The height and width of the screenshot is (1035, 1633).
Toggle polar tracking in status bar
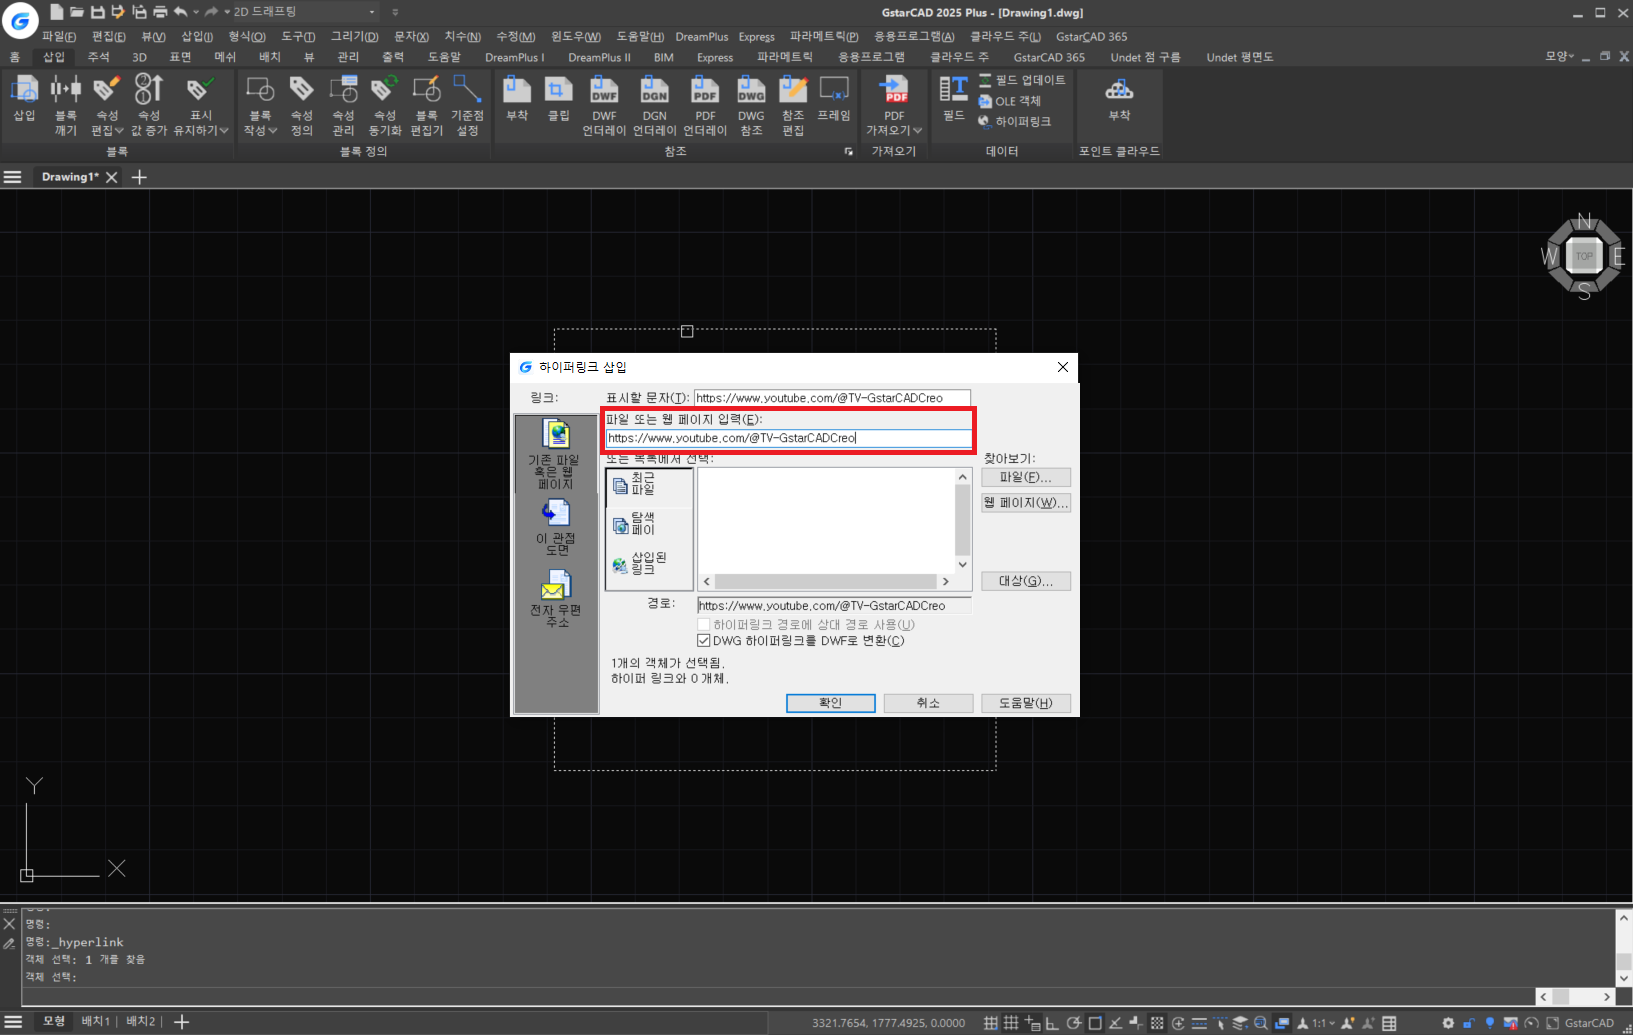pos(1074,1023)
